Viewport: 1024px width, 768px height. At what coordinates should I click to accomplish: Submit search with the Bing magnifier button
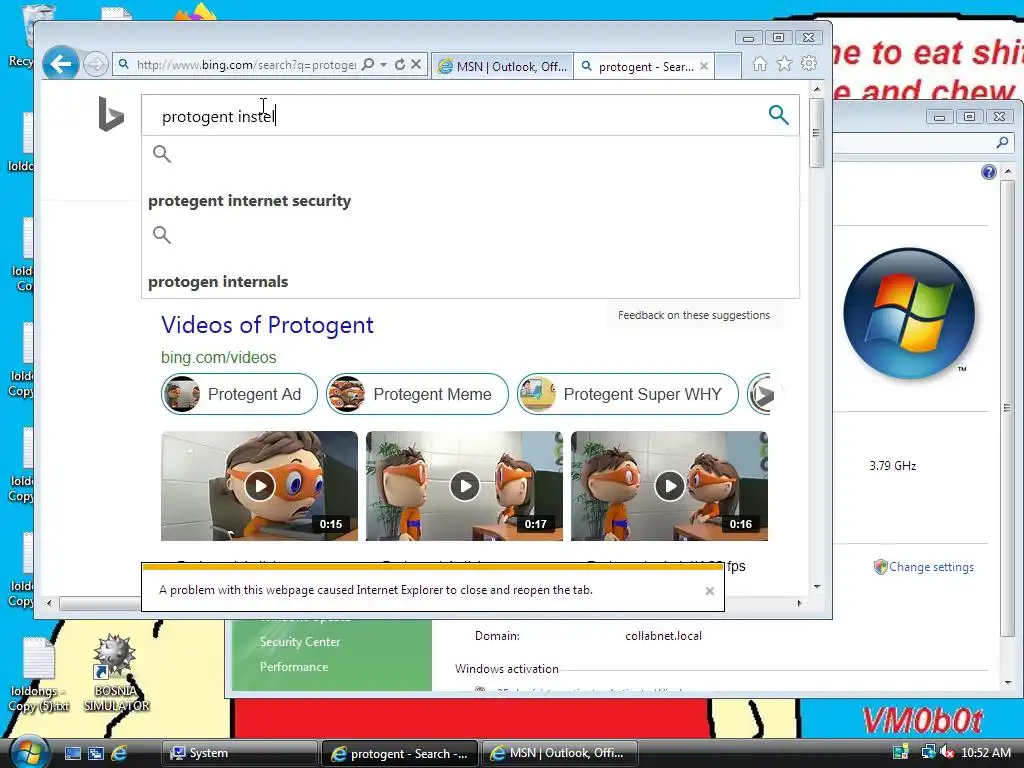(778, 115)
